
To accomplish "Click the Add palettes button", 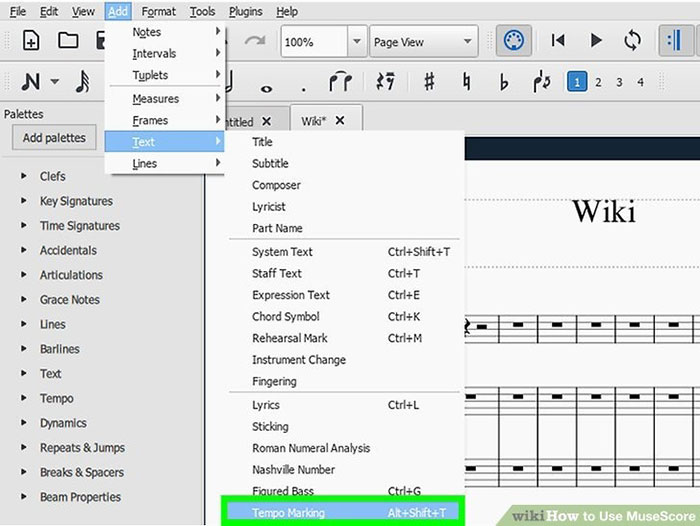I will [x=55, y=137].
